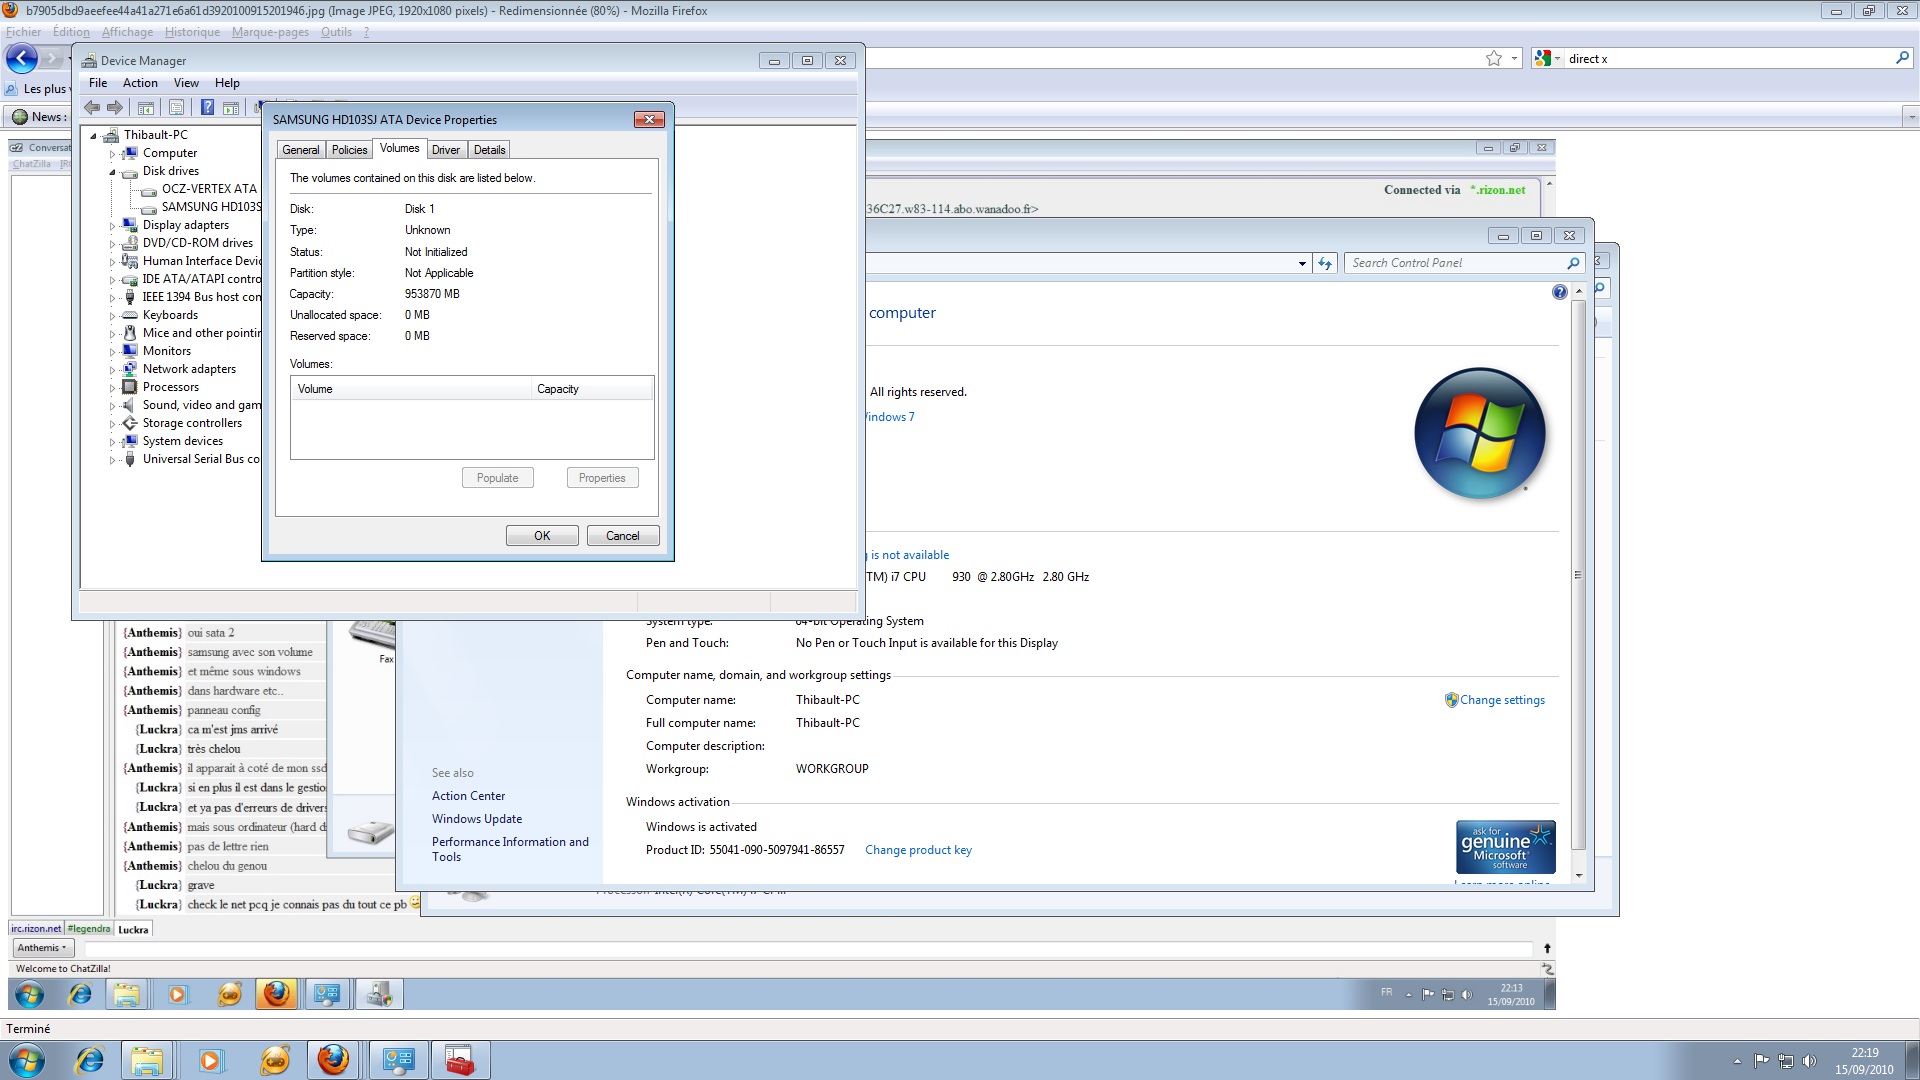Click the Change product key link
The width and height of the screenshot is (1920, 1080).
[918, 850]
